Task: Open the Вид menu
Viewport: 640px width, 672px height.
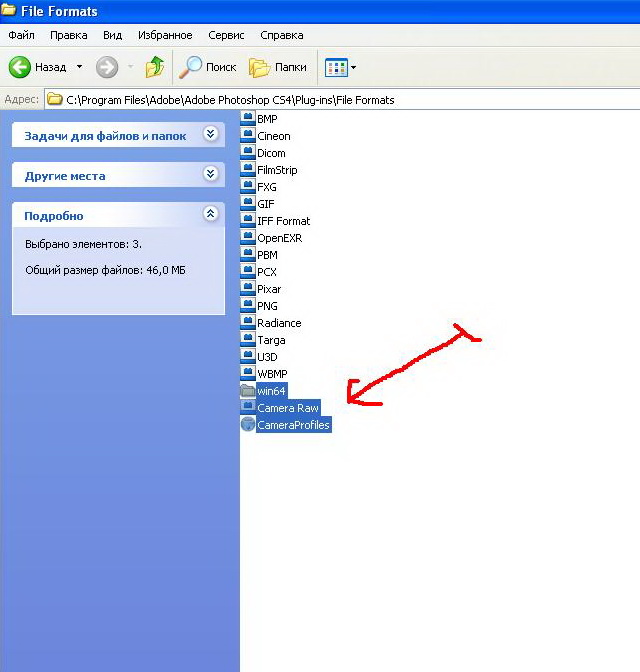Action: click(x=112, y=35)
